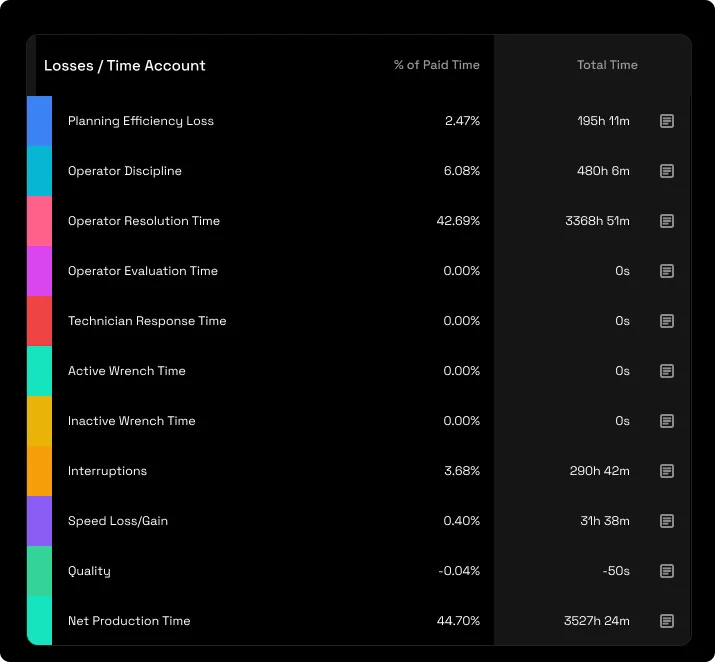Click the orange Interruptions color swatch
Viewport: 715px width, 662px height.
(x=39, y=471)
